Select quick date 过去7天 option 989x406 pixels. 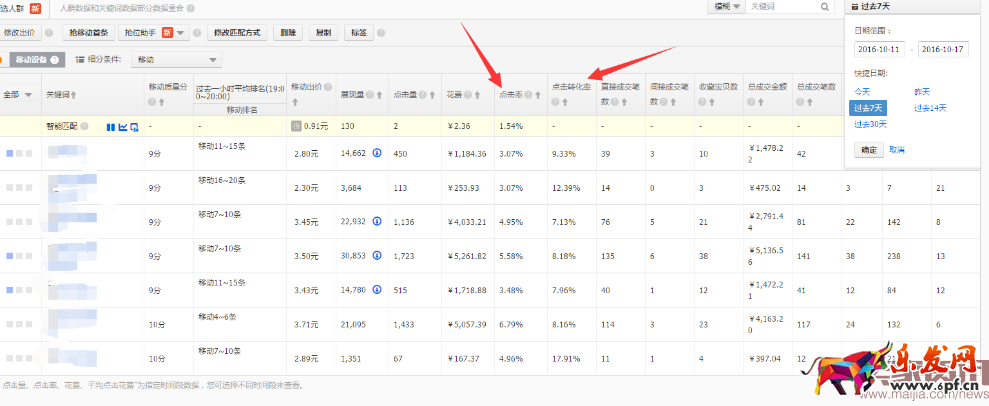tap(866, 107)
